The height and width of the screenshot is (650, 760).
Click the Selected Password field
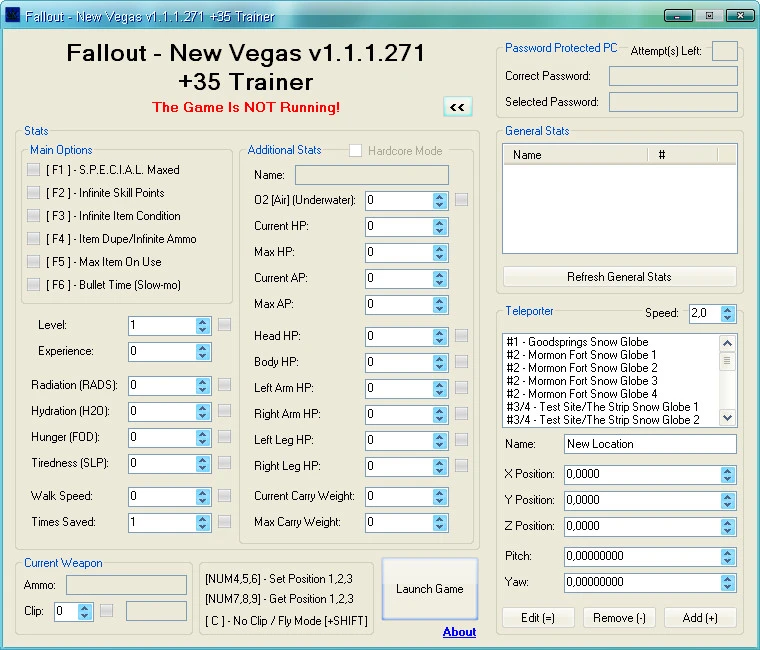pyautogui.click(x=673, y=102)
